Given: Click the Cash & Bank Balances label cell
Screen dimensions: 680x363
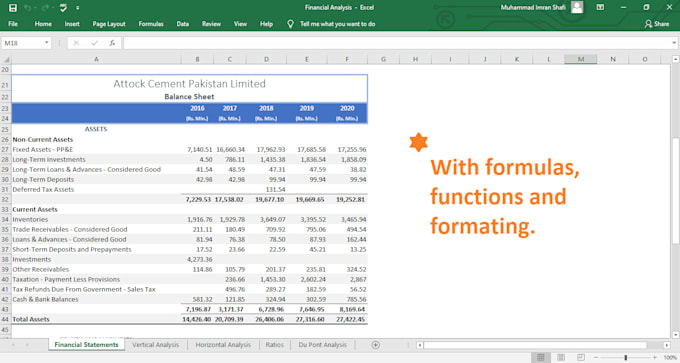Looking at the screenshot, I should pos(96,299).
